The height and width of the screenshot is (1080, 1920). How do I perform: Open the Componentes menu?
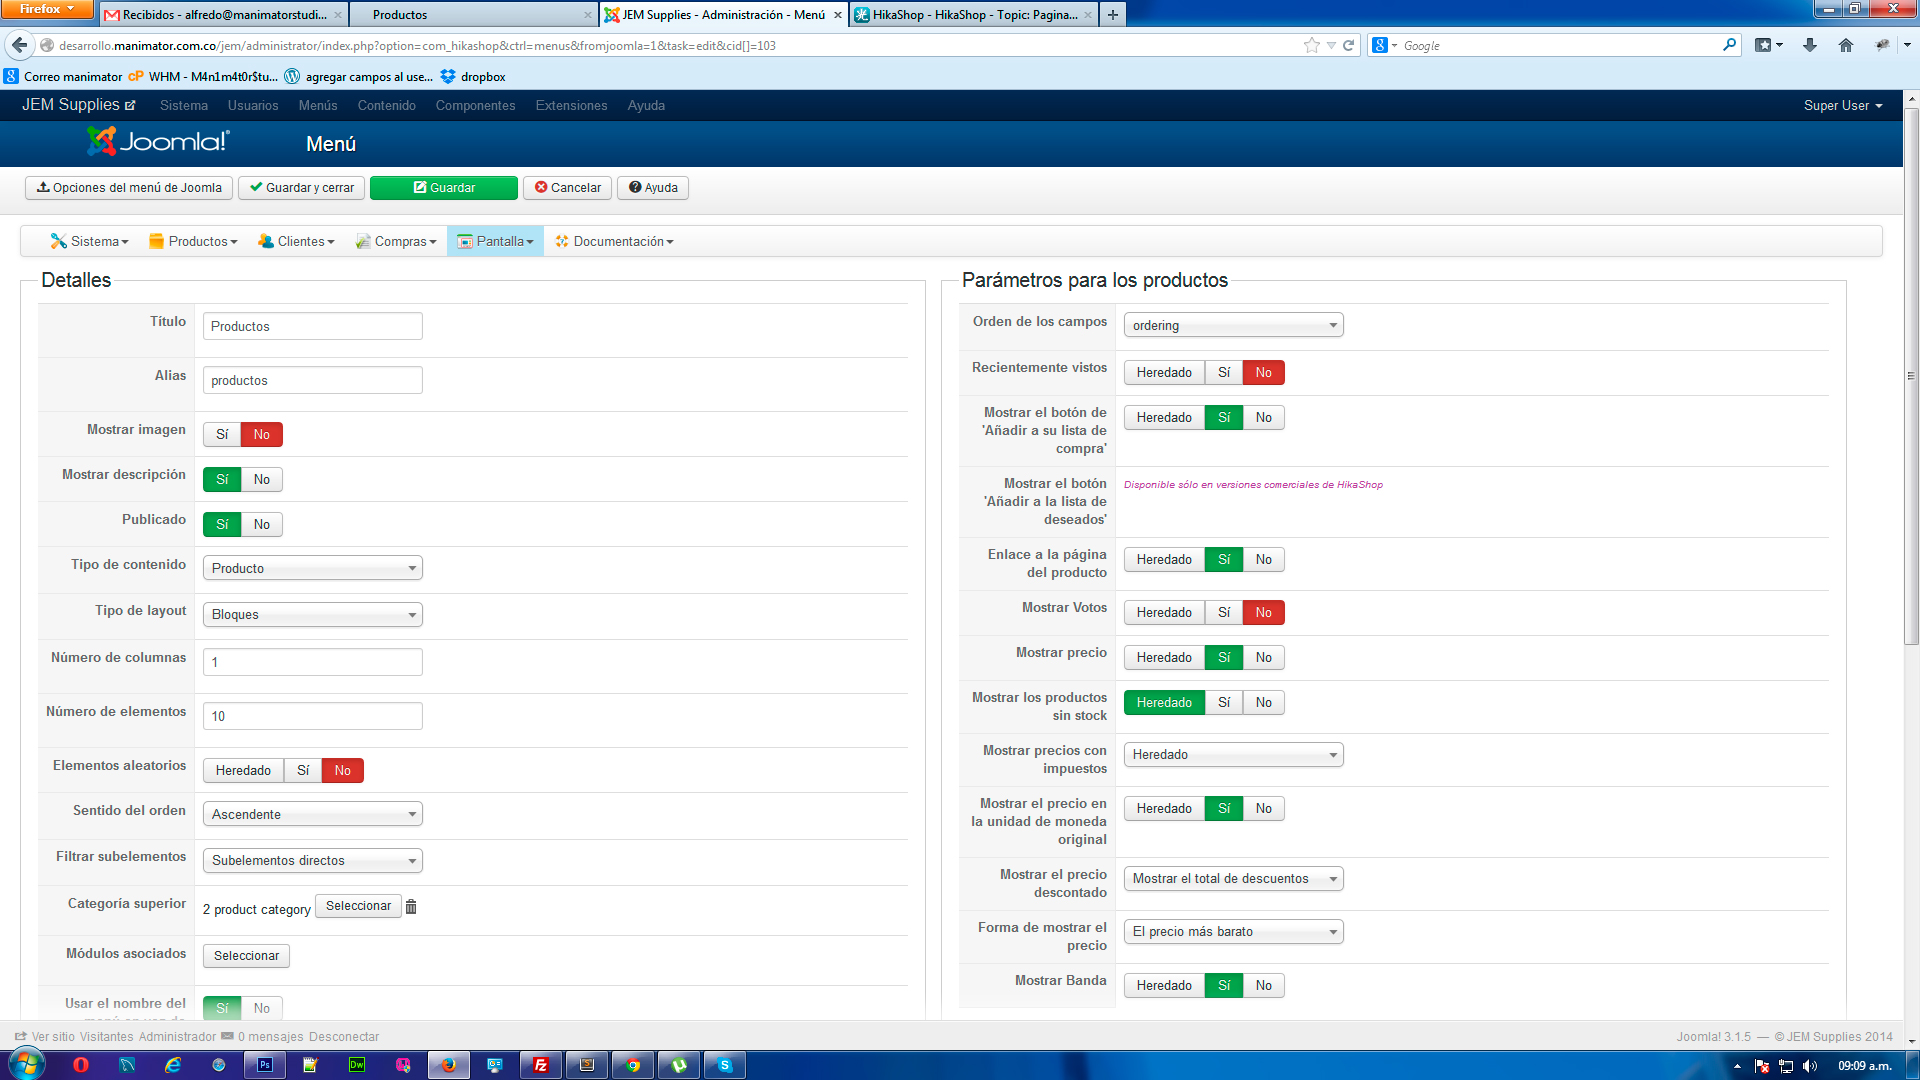pos(475,105)
